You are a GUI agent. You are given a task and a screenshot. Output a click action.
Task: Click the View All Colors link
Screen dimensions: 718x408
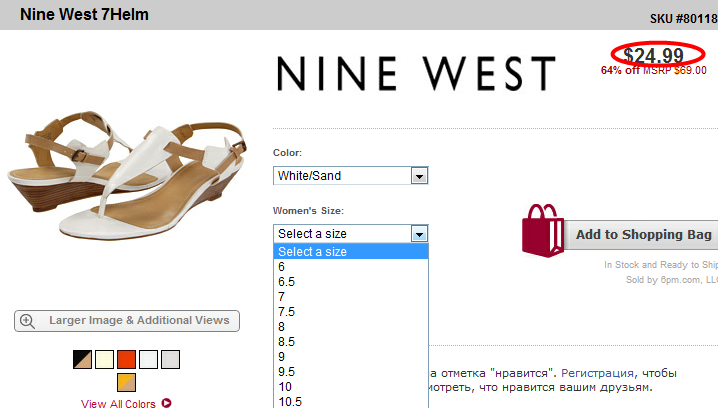pyautogui.click(x=118, y=403)
